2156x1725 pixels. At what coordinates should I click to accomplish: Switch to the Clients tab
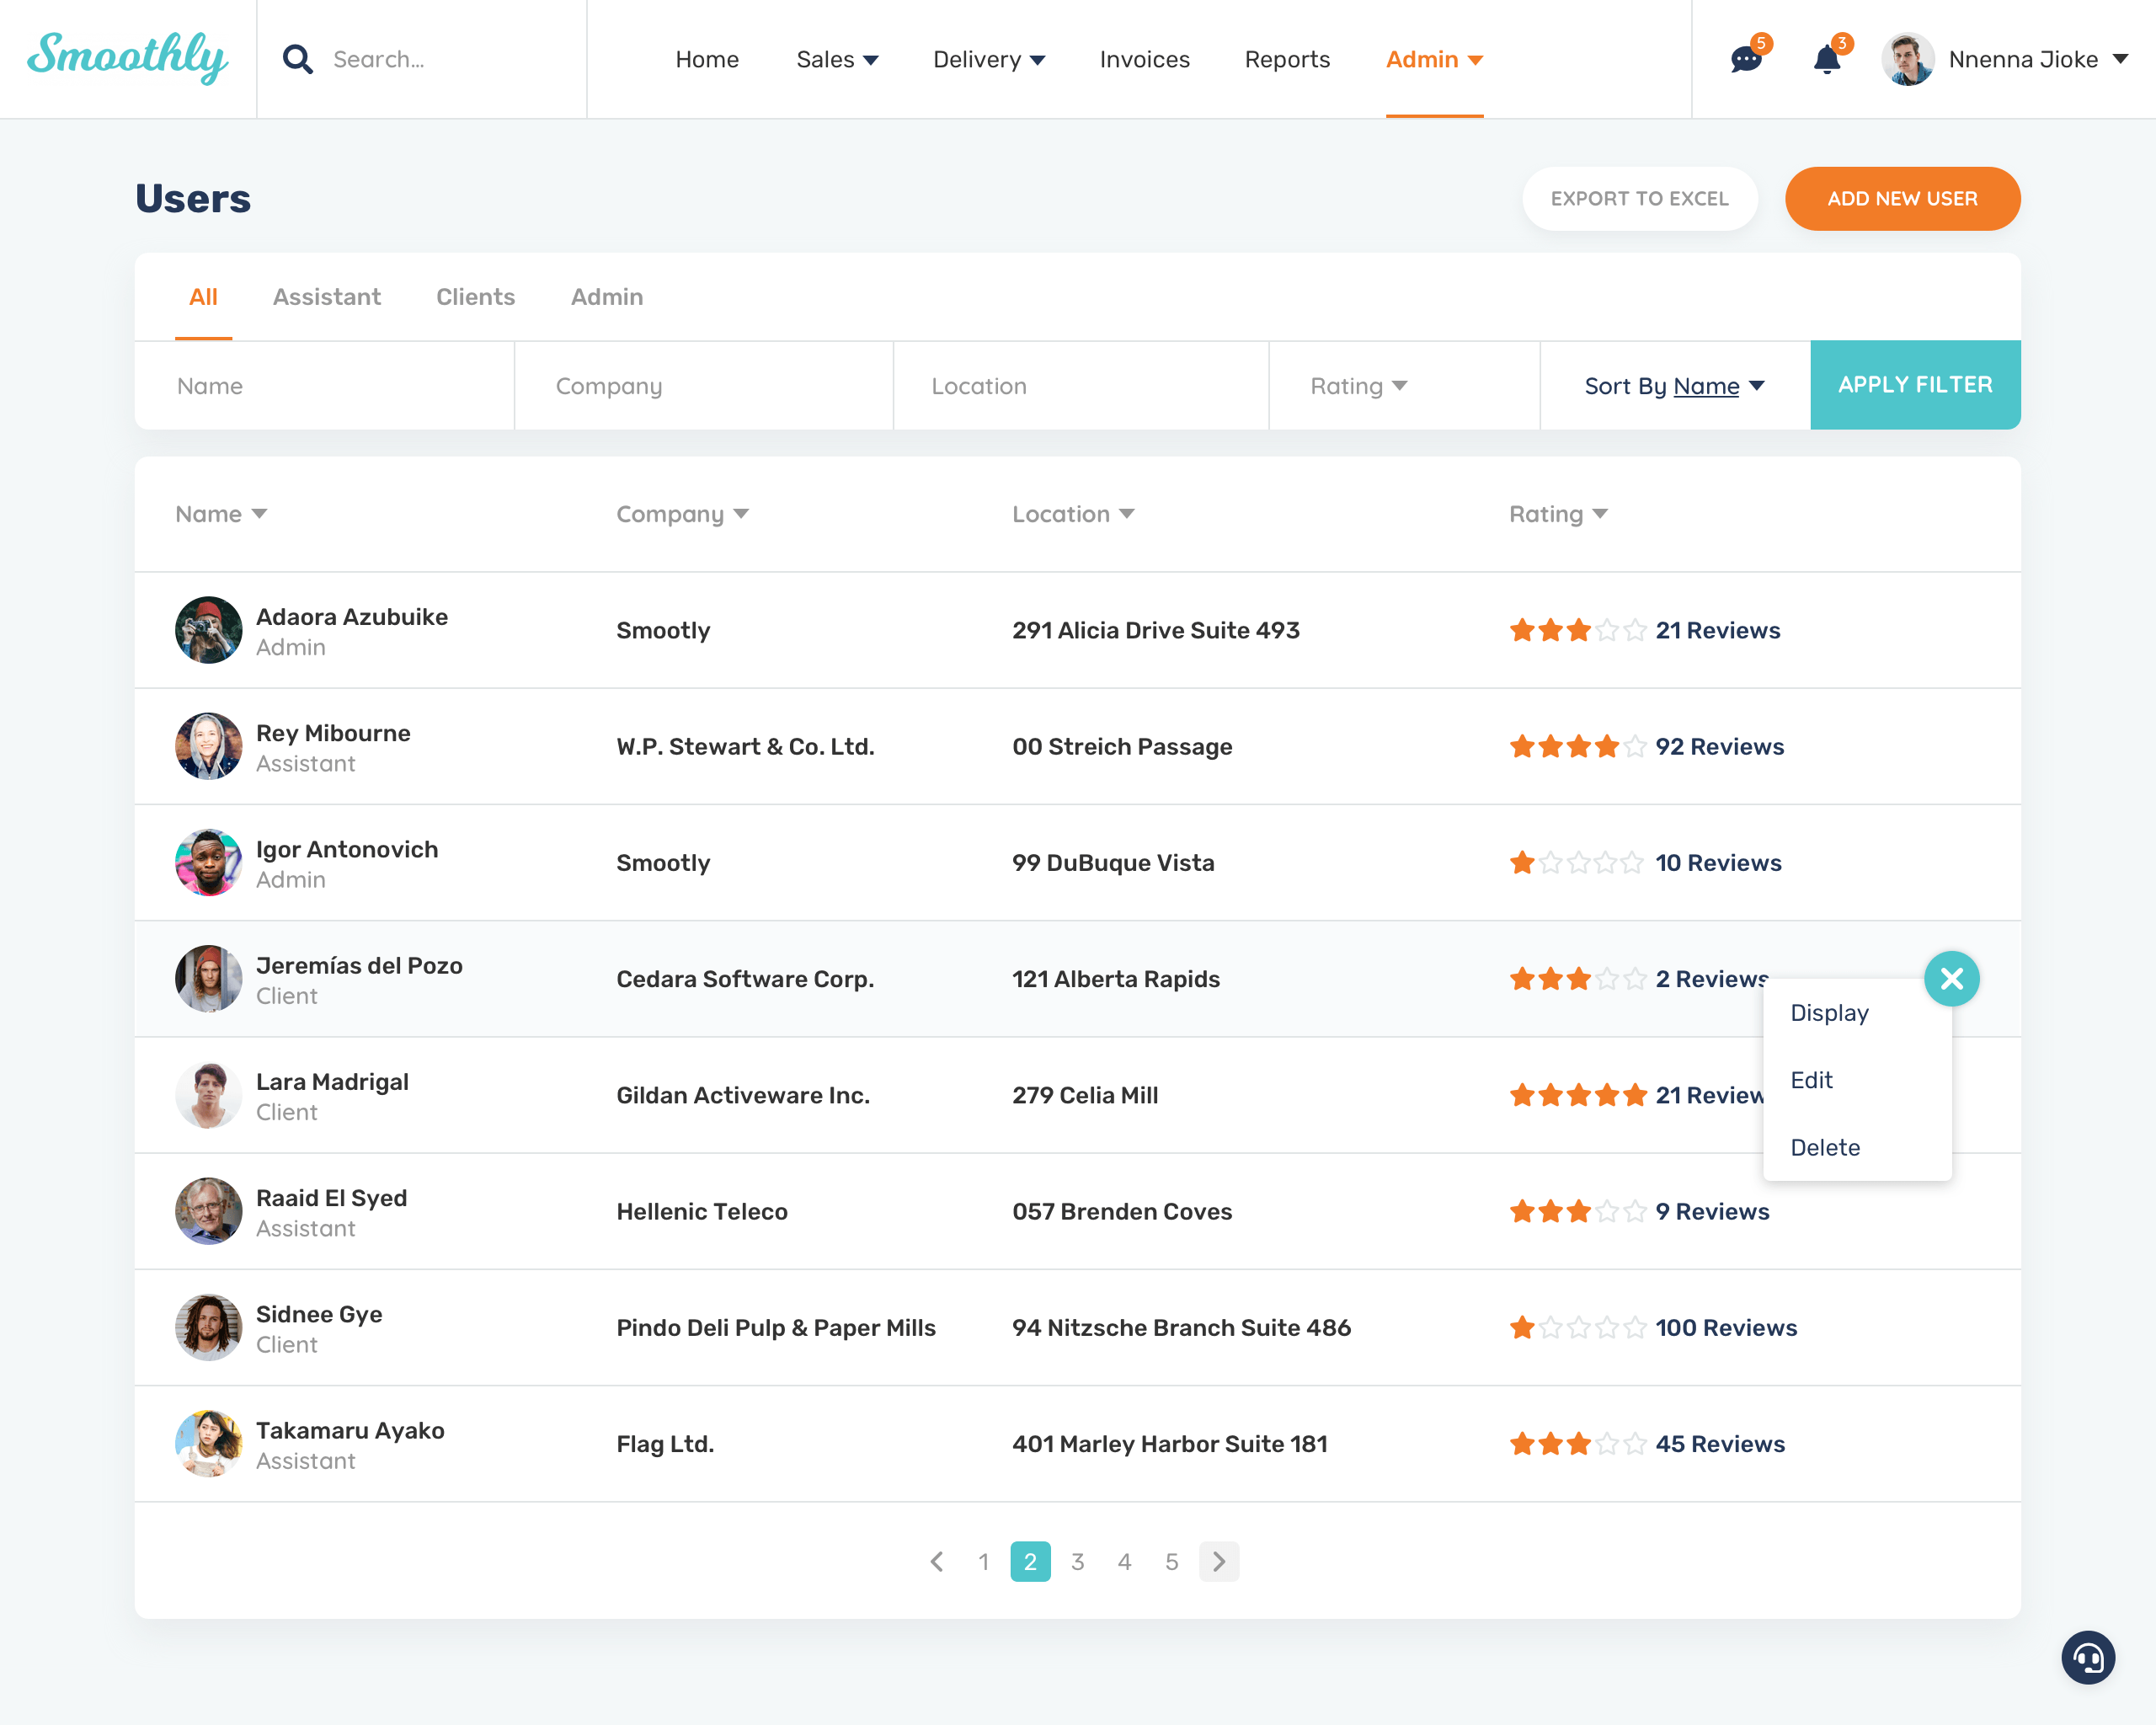pos(475,297)
